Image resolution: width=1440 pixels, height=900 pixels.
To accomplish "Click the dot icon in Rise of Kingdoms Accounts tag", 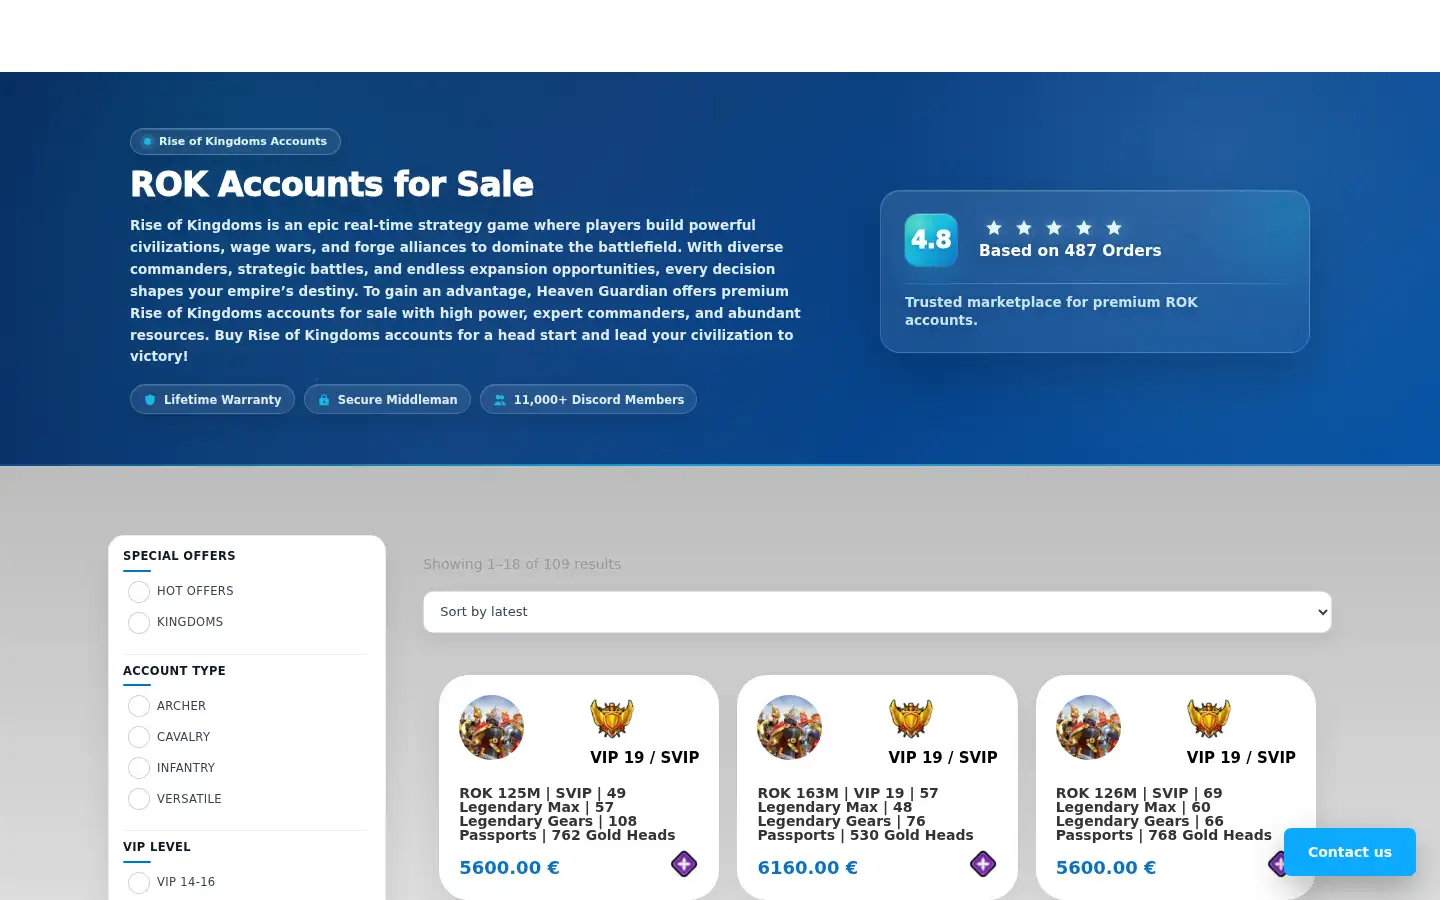I will (148, 142).
